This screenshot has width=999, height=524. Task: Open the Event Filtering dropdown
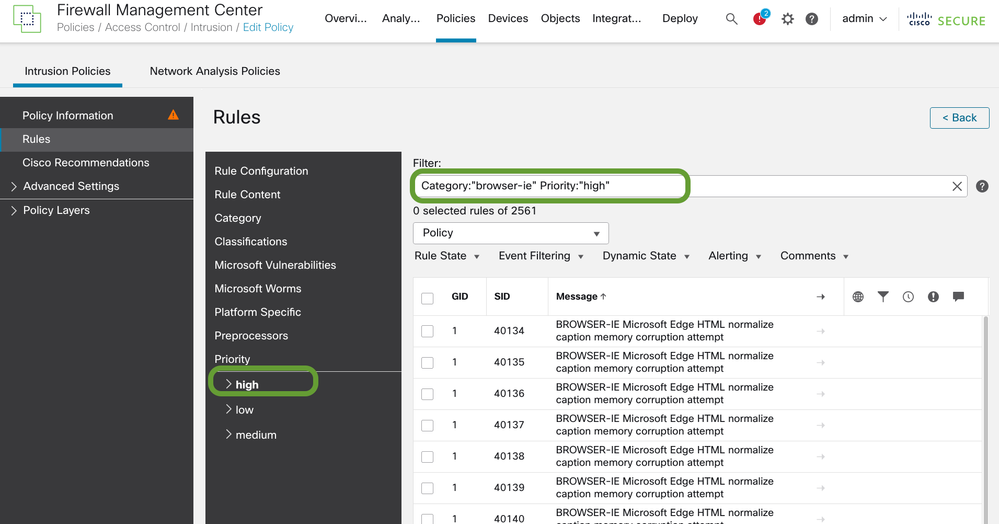click(541, 256)
